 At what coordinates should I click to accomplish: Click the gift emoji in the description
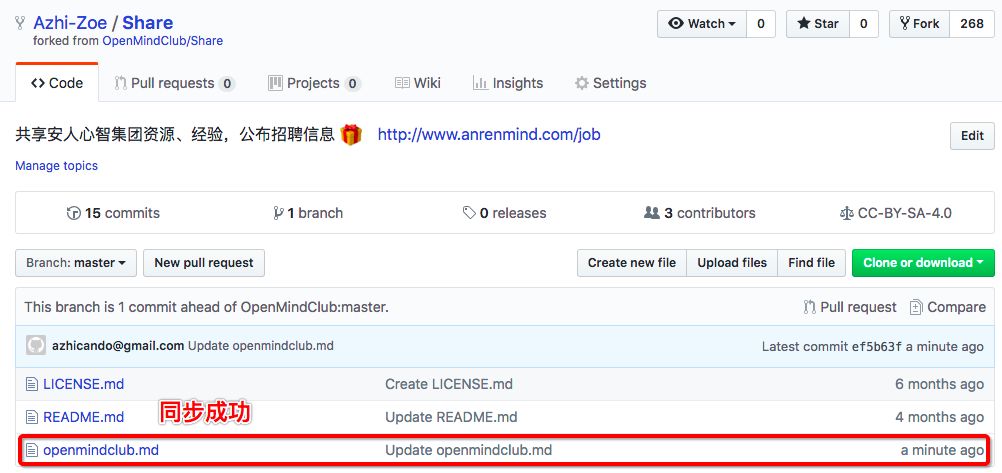[351, 135]
